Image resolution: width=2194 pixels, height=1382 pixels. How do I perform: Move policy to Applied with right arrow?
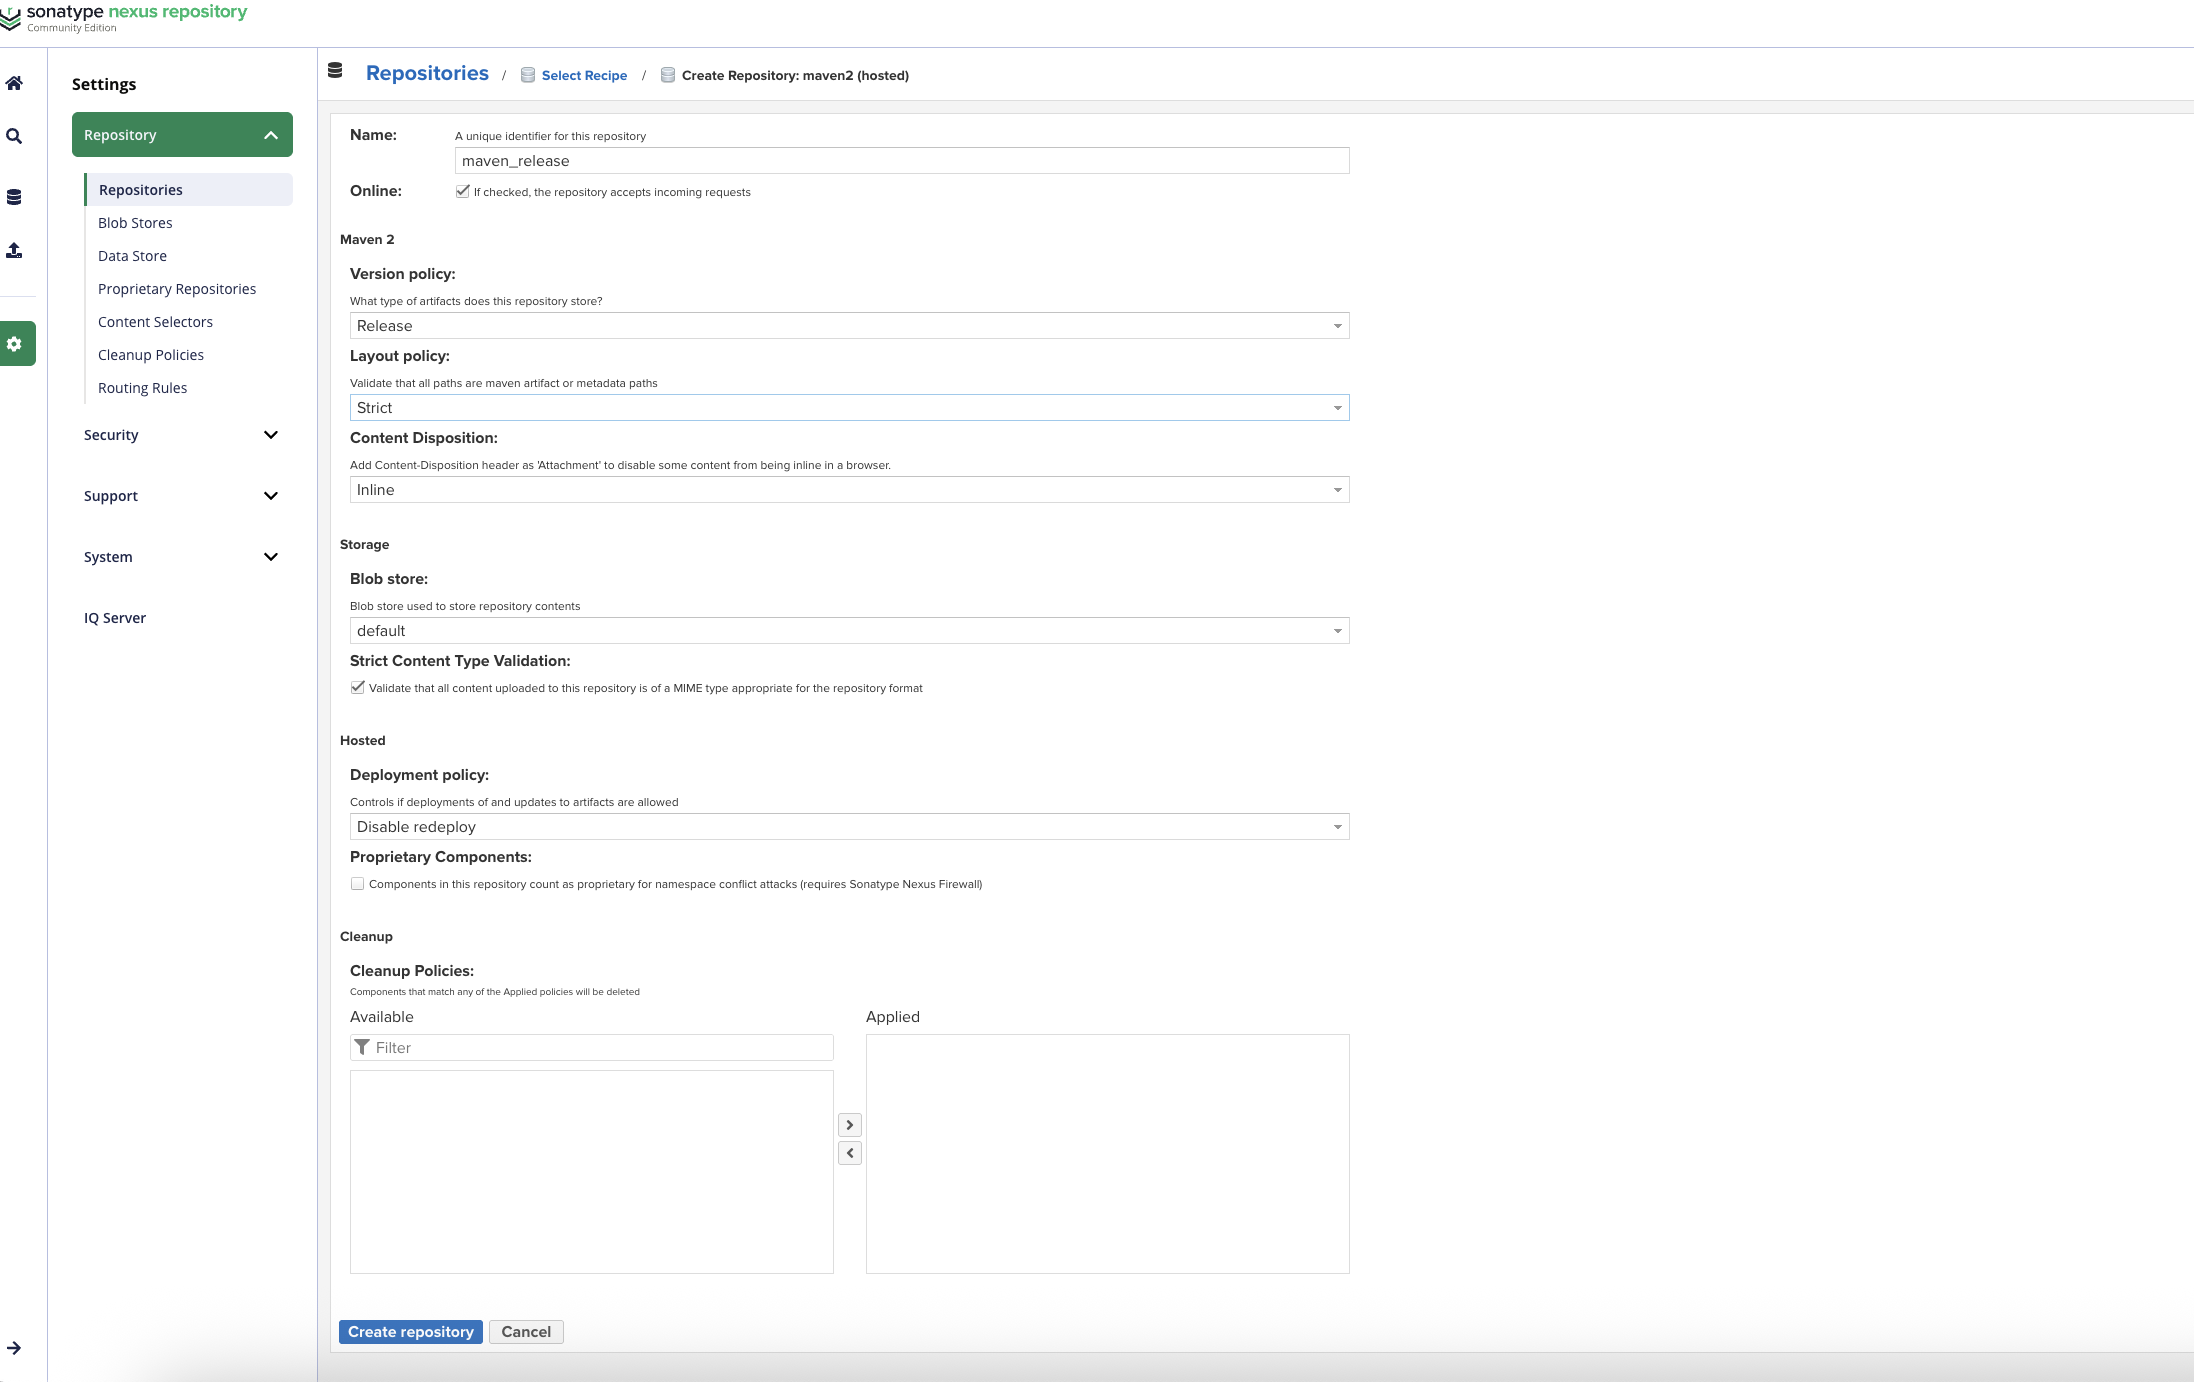(850, 1125)
